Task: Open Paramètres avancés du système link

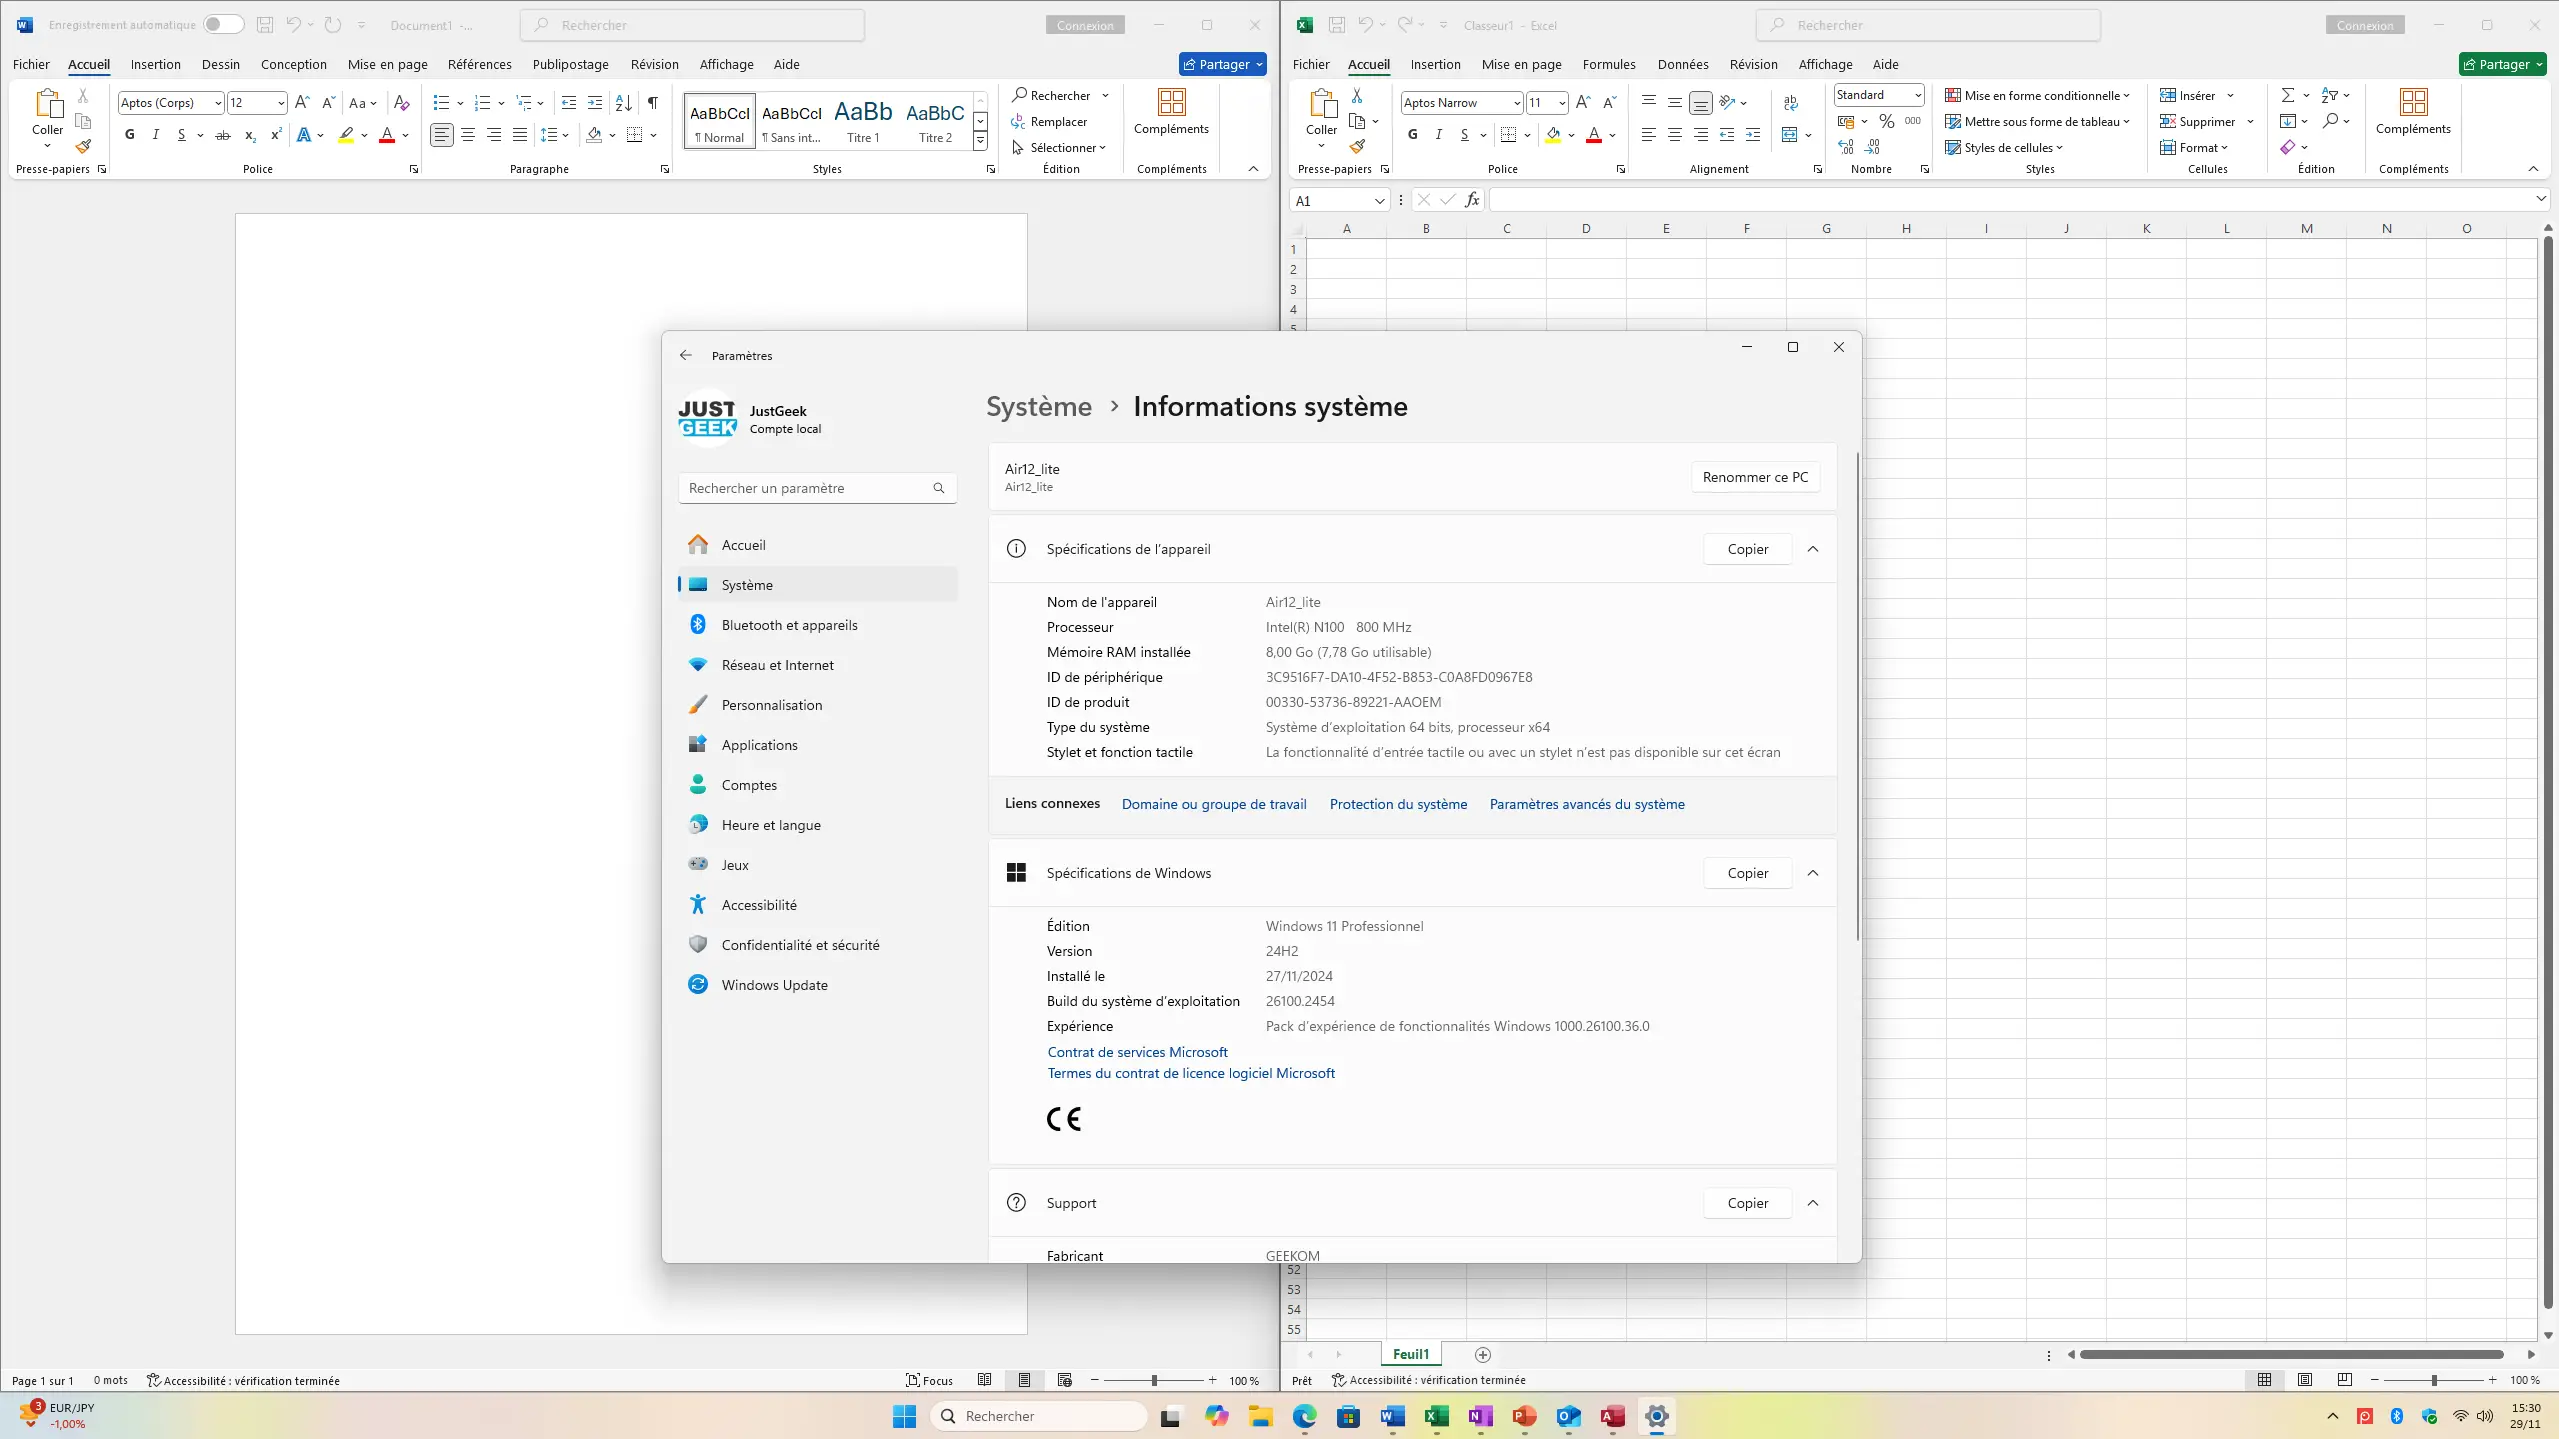Action: coord(1587,804)
